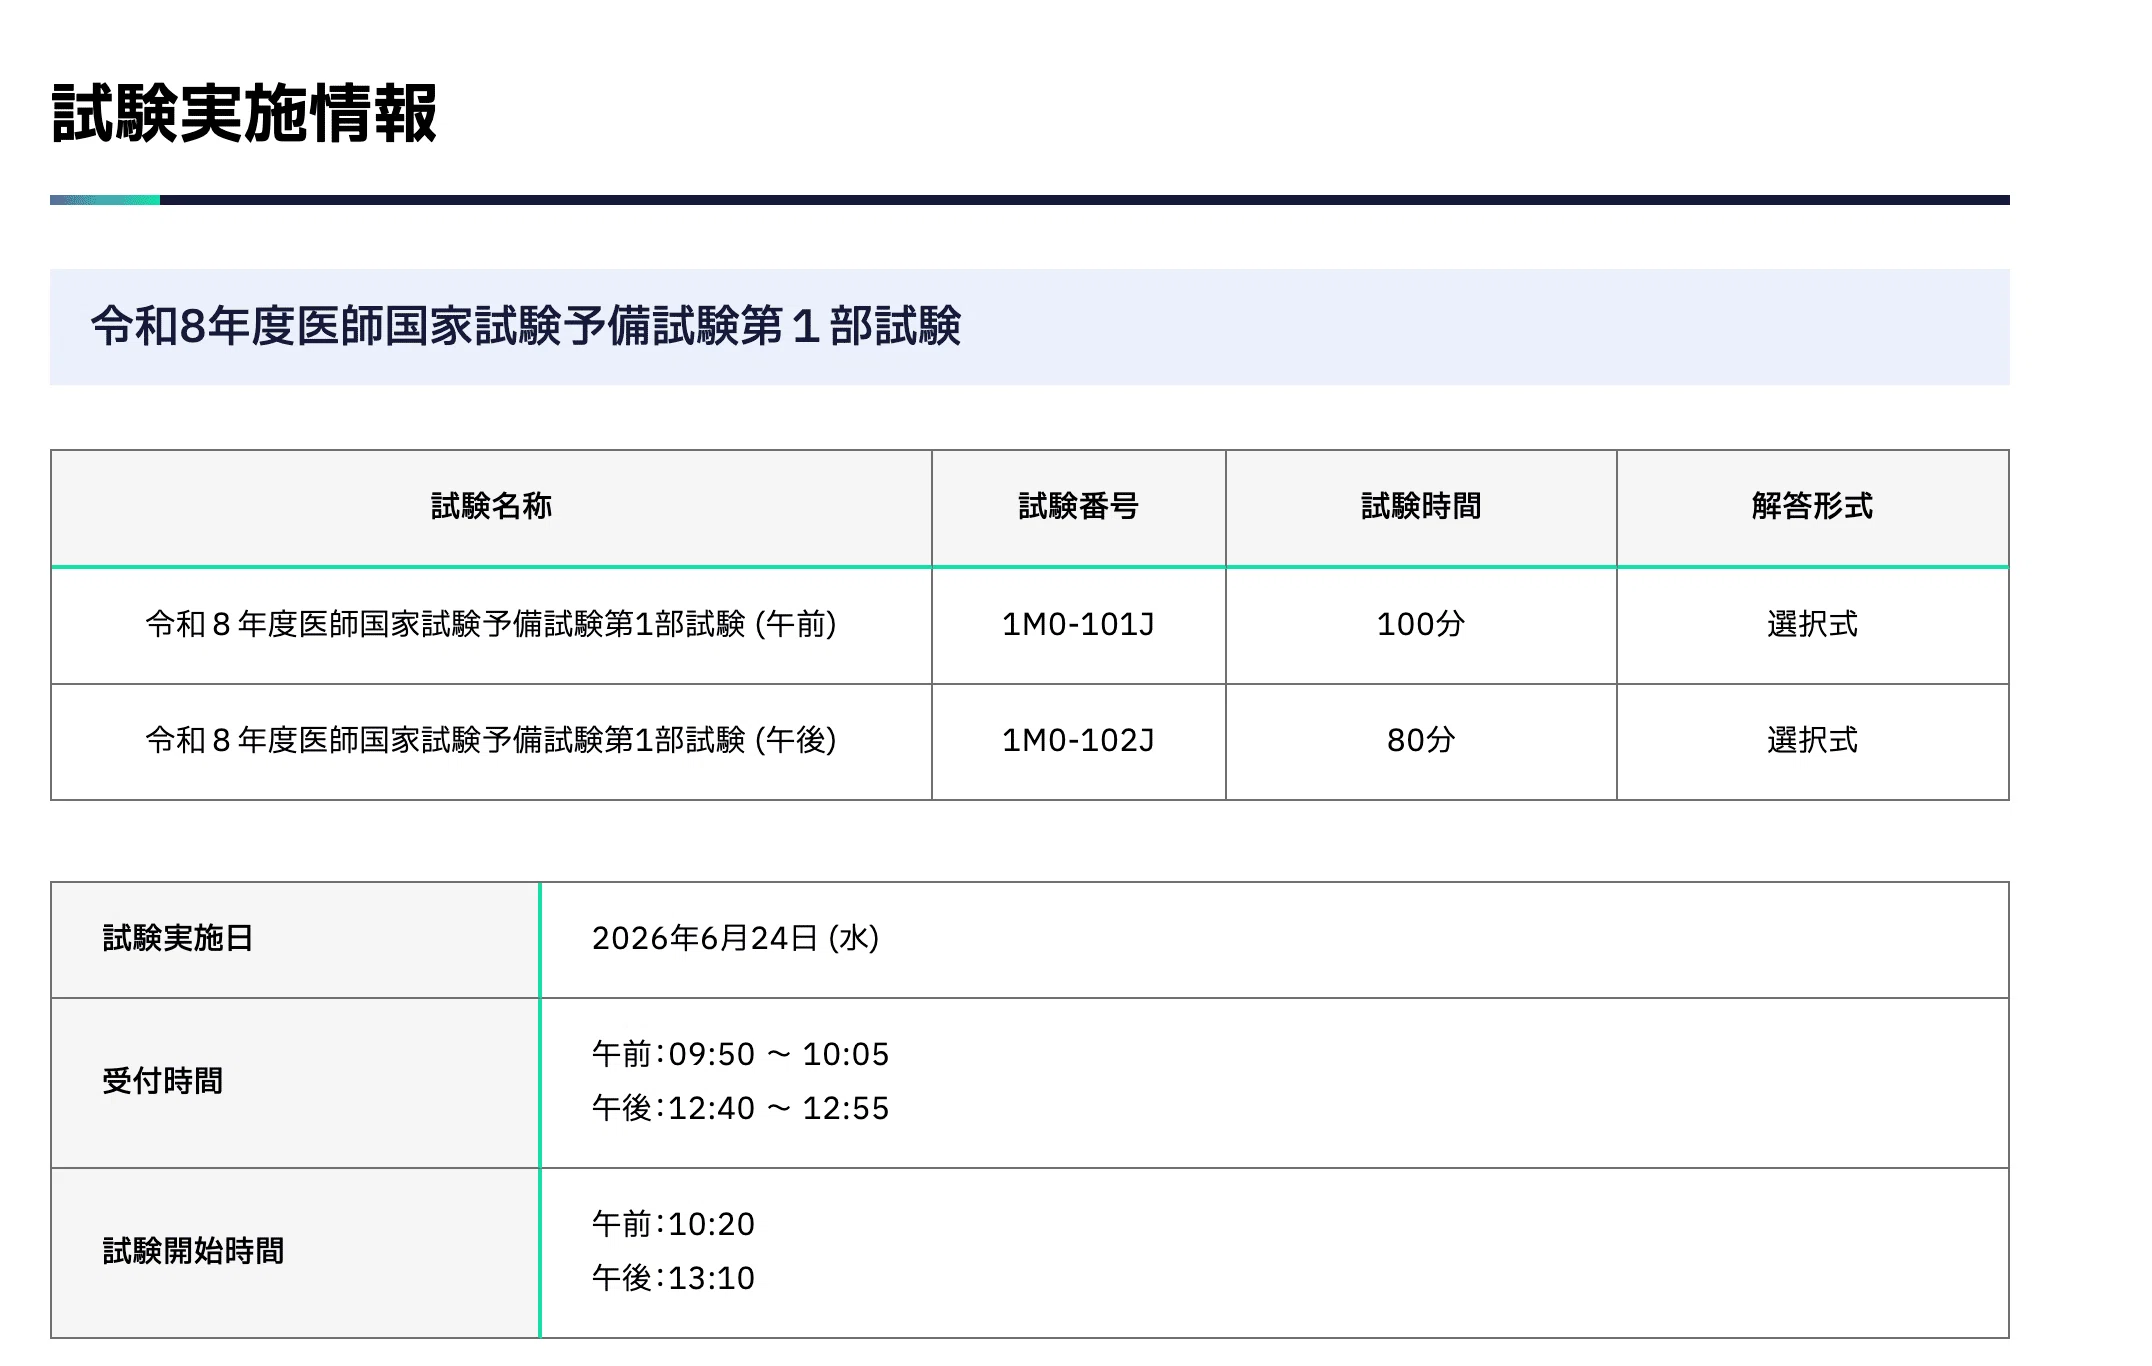Click exam number 1M0-101J
Screen dimensions: 2152x1366
pyautogui.click(x=1078, y=625)
